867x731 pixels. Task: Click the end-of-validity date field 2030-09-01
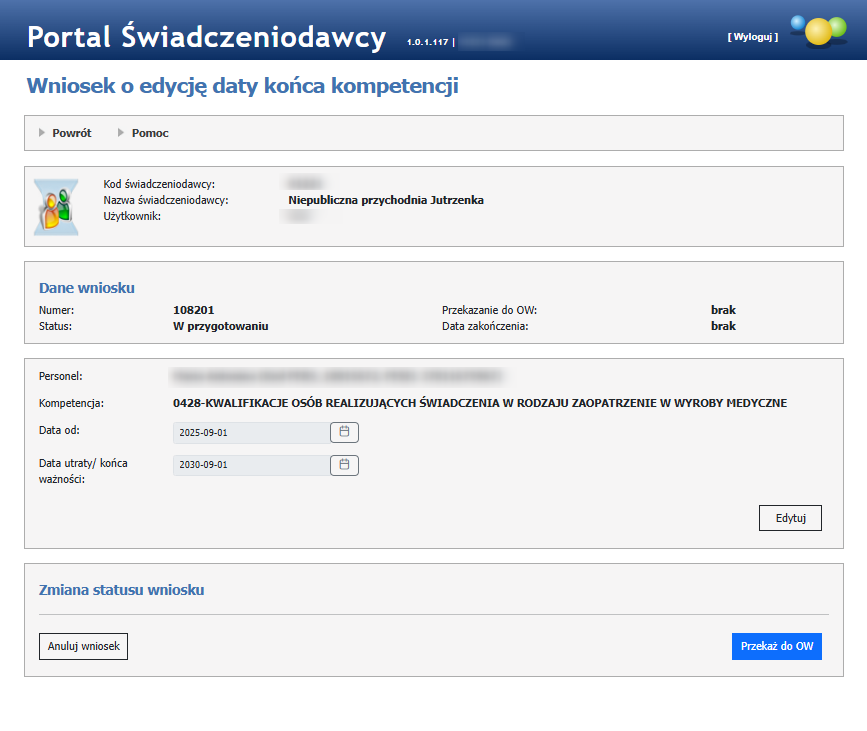click(x=250, y=465)
